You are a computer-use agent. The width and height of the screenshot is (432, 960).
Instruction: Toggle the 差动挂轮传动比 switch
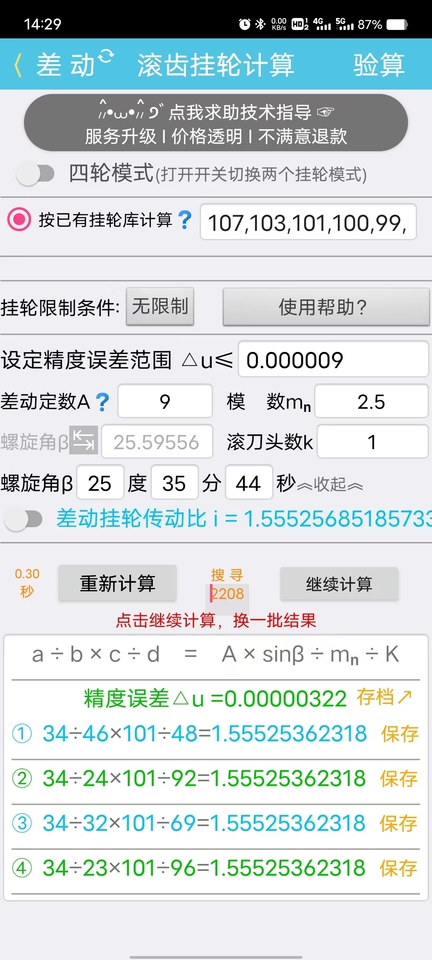click(x=23, y=520)
